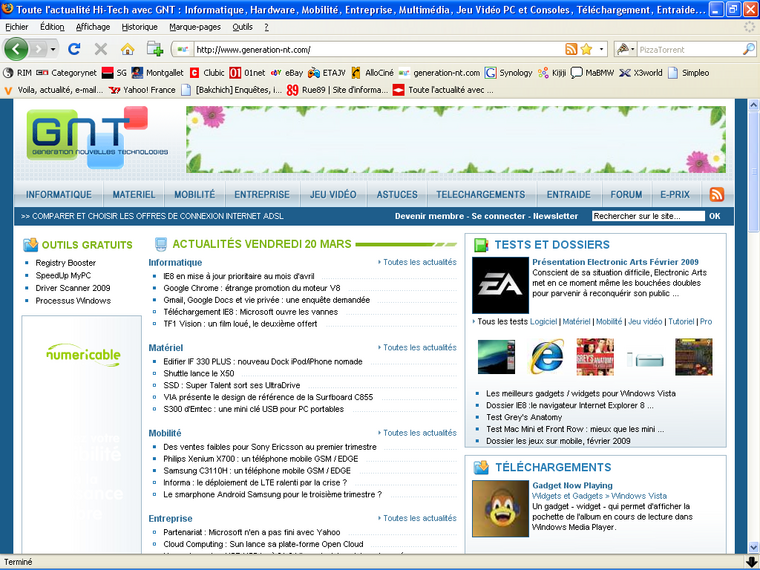This screenshot has height=570, width=760.
Task: Click the orange RSS icon in site navigation
Action: click(x=716, y=194)
